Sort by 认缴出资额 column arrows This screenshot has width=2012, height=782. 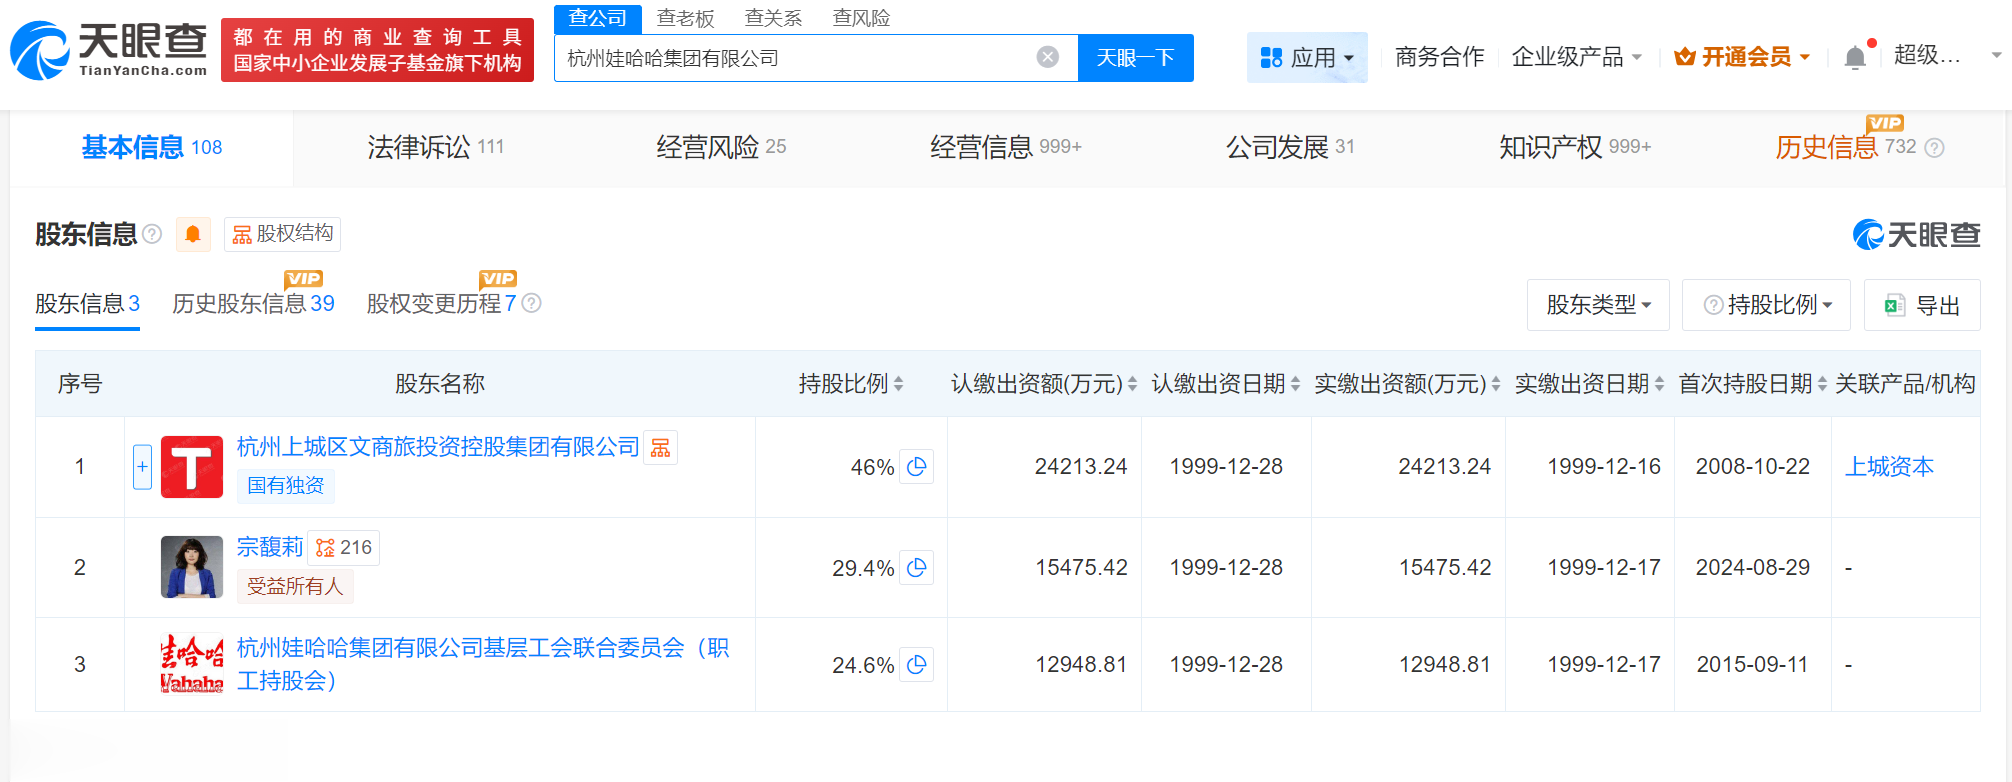coord(1132,384)
